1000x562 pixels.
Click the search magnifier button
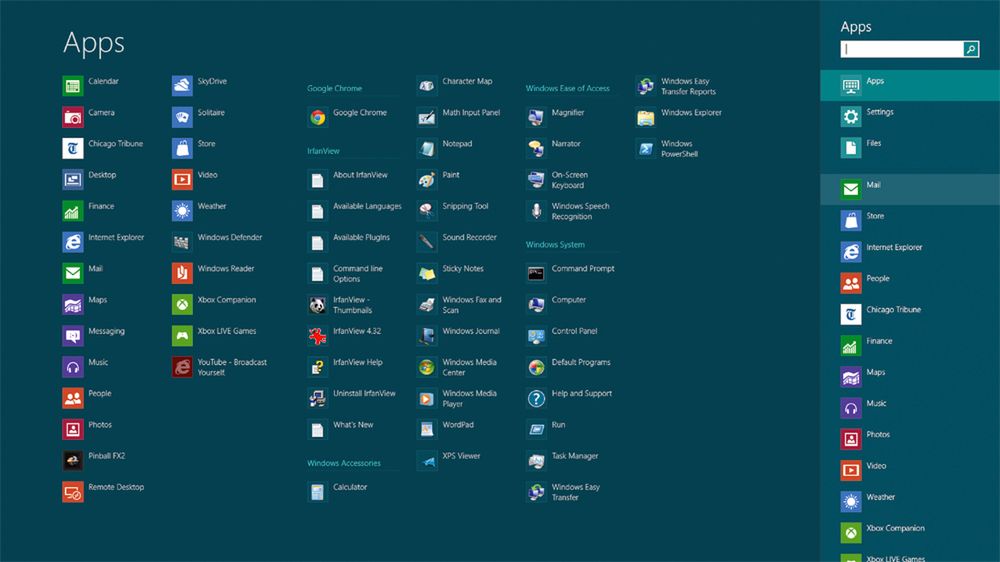[971, 49]
